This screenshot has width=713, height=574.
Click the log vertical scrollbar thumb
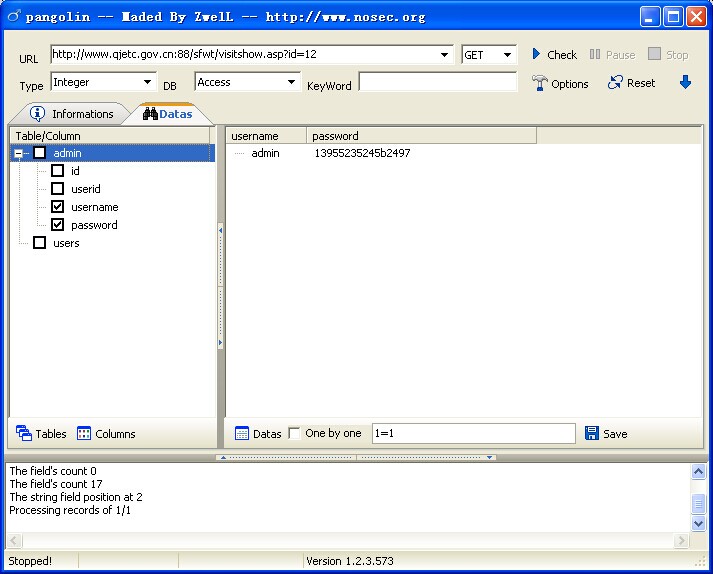tap(698, 504)
